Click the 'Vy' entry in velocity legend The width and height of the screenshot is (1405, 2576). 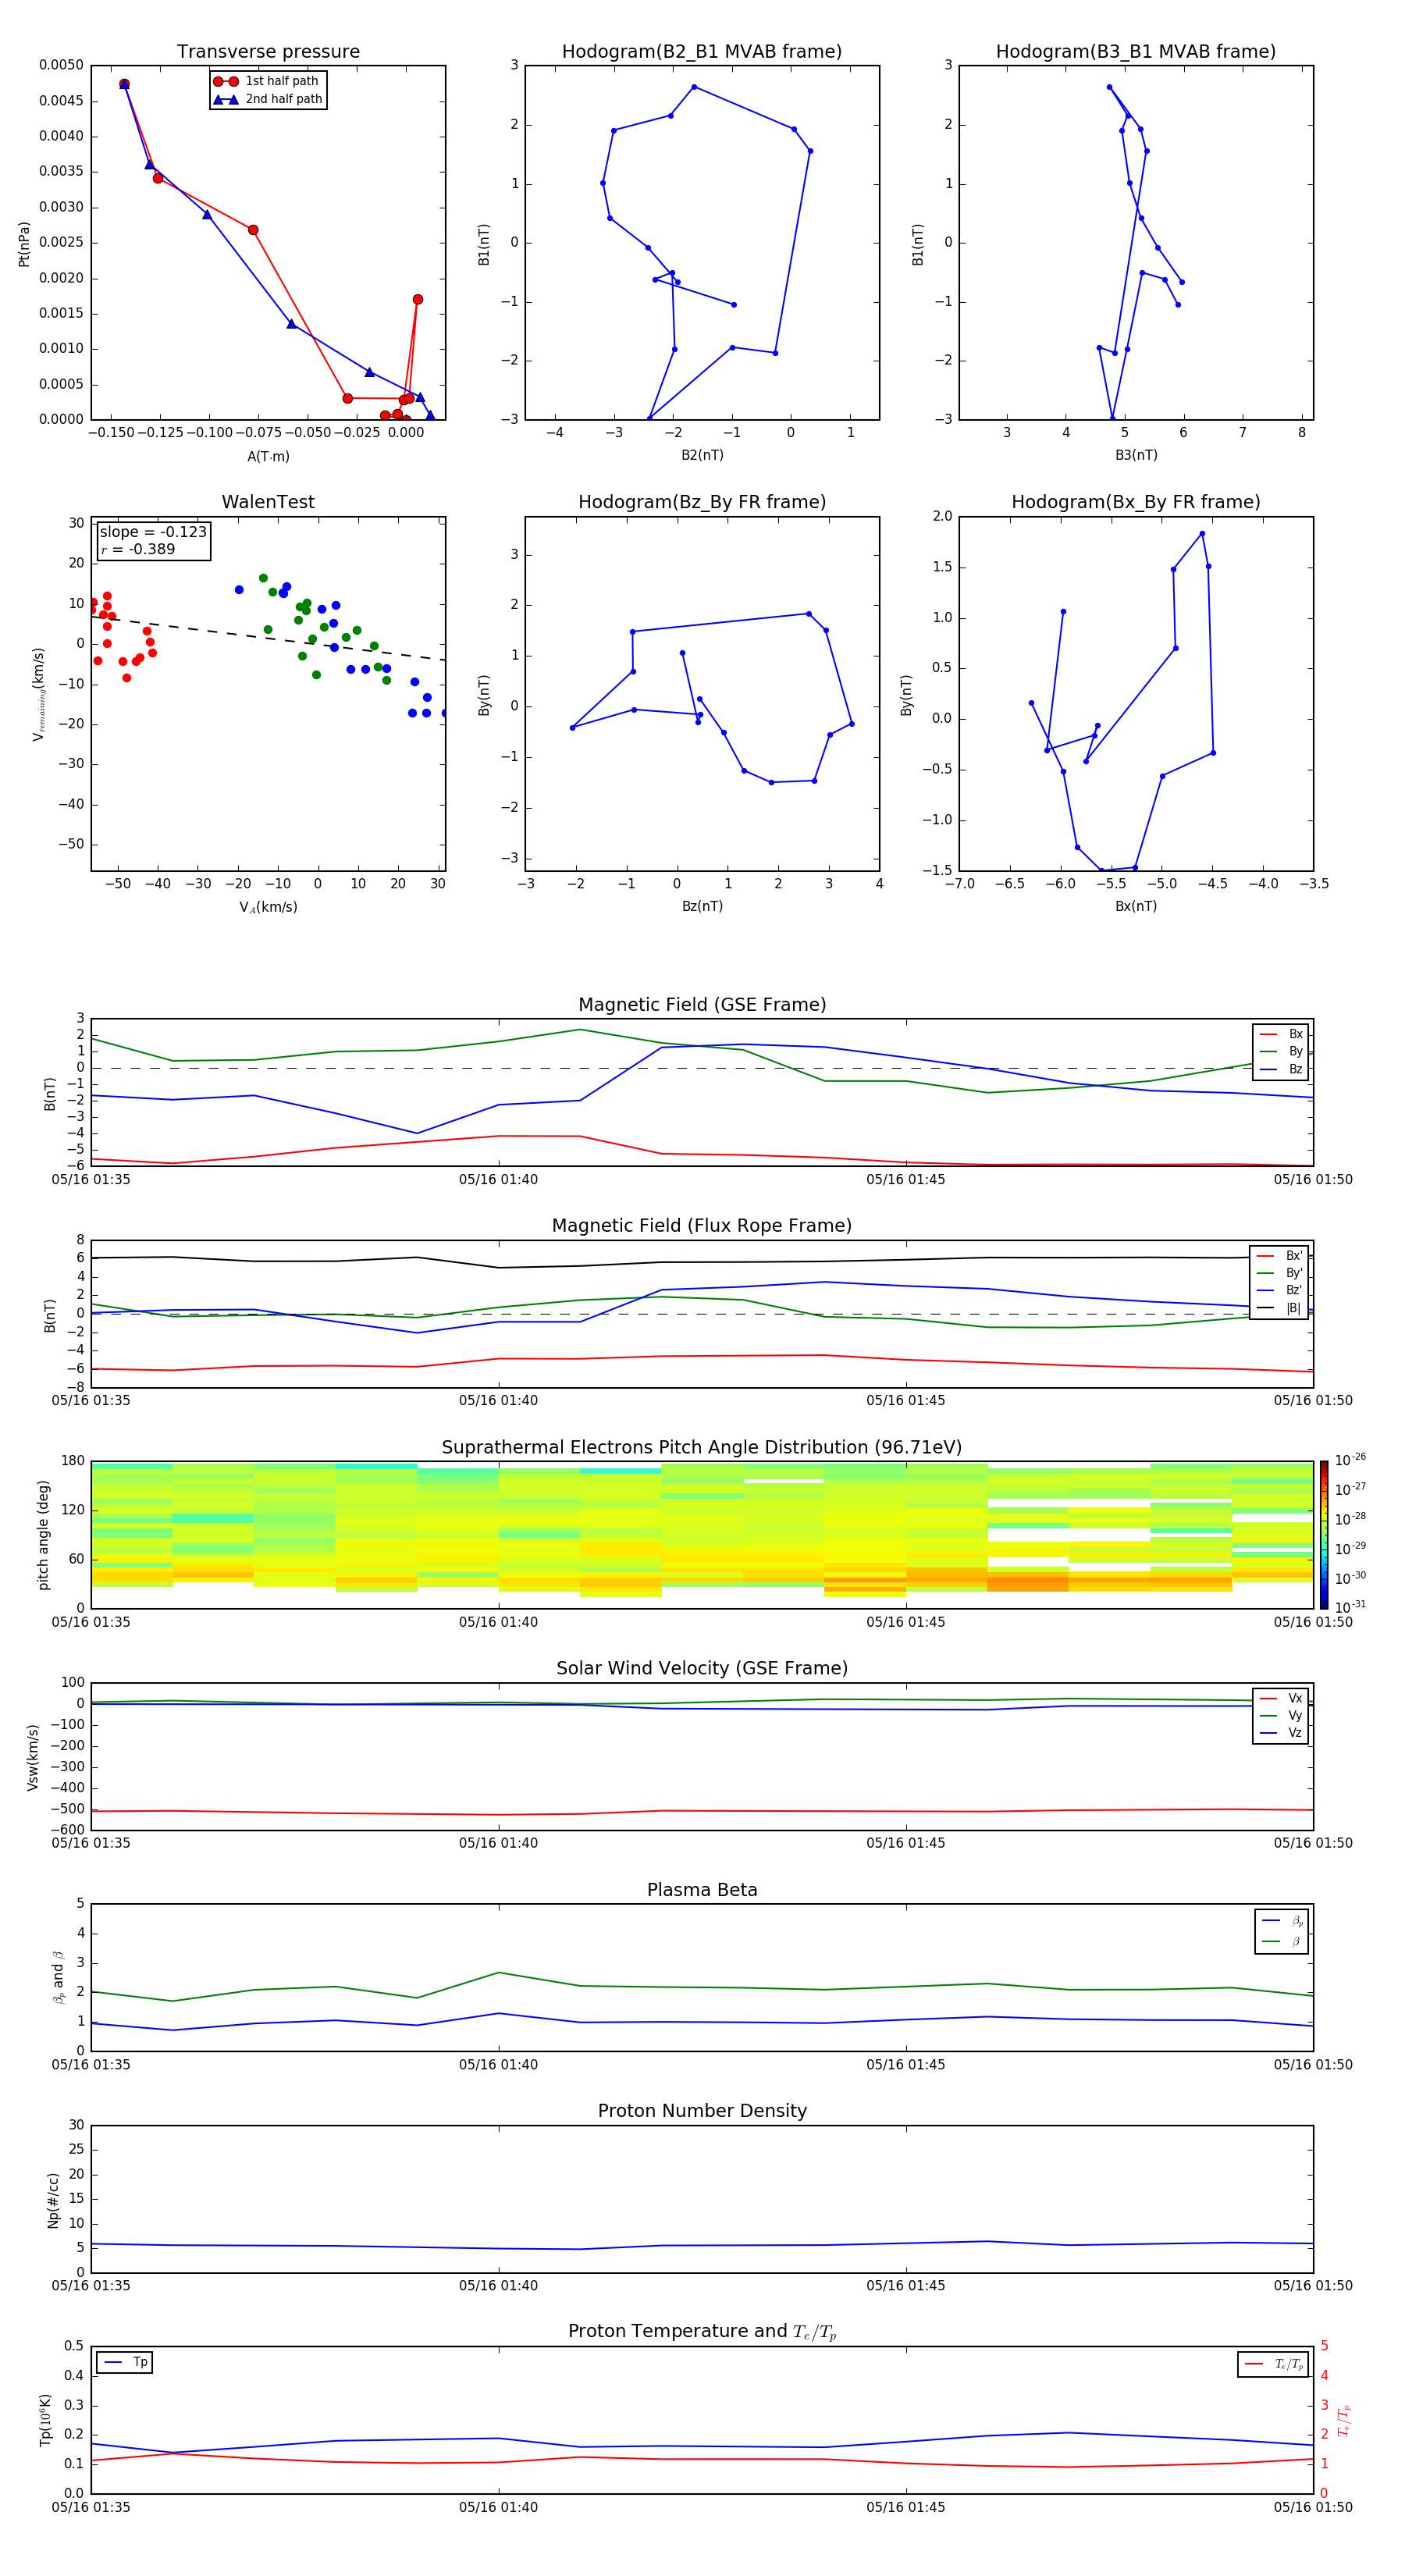(1281, 1716)
